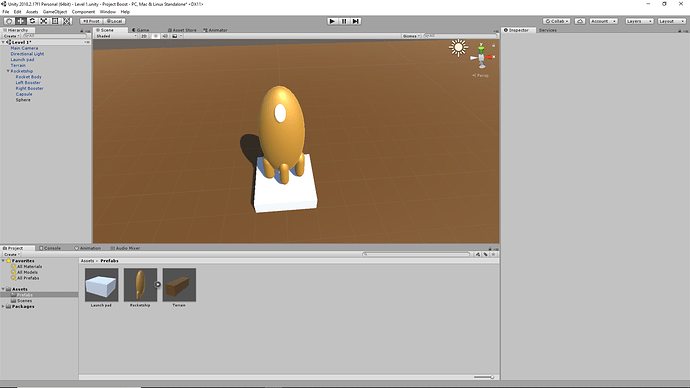Open the Project panel Create dropdown
Image resolution: width=690 pixels, height=388 pixels.
pos(11,254)
